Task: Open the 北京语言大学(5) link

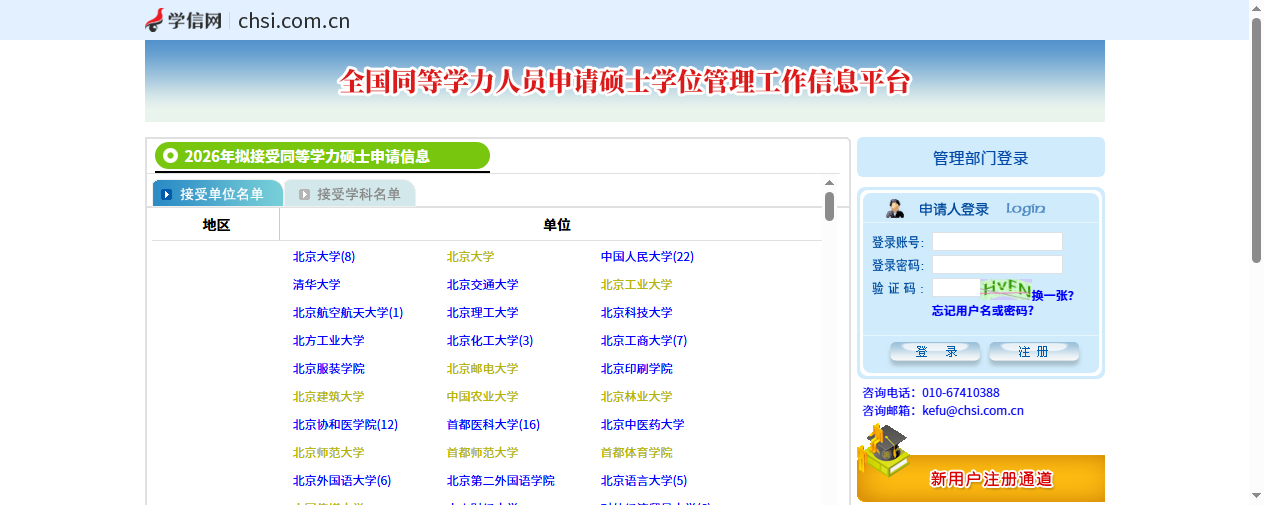Action: [x=644, y=480]
